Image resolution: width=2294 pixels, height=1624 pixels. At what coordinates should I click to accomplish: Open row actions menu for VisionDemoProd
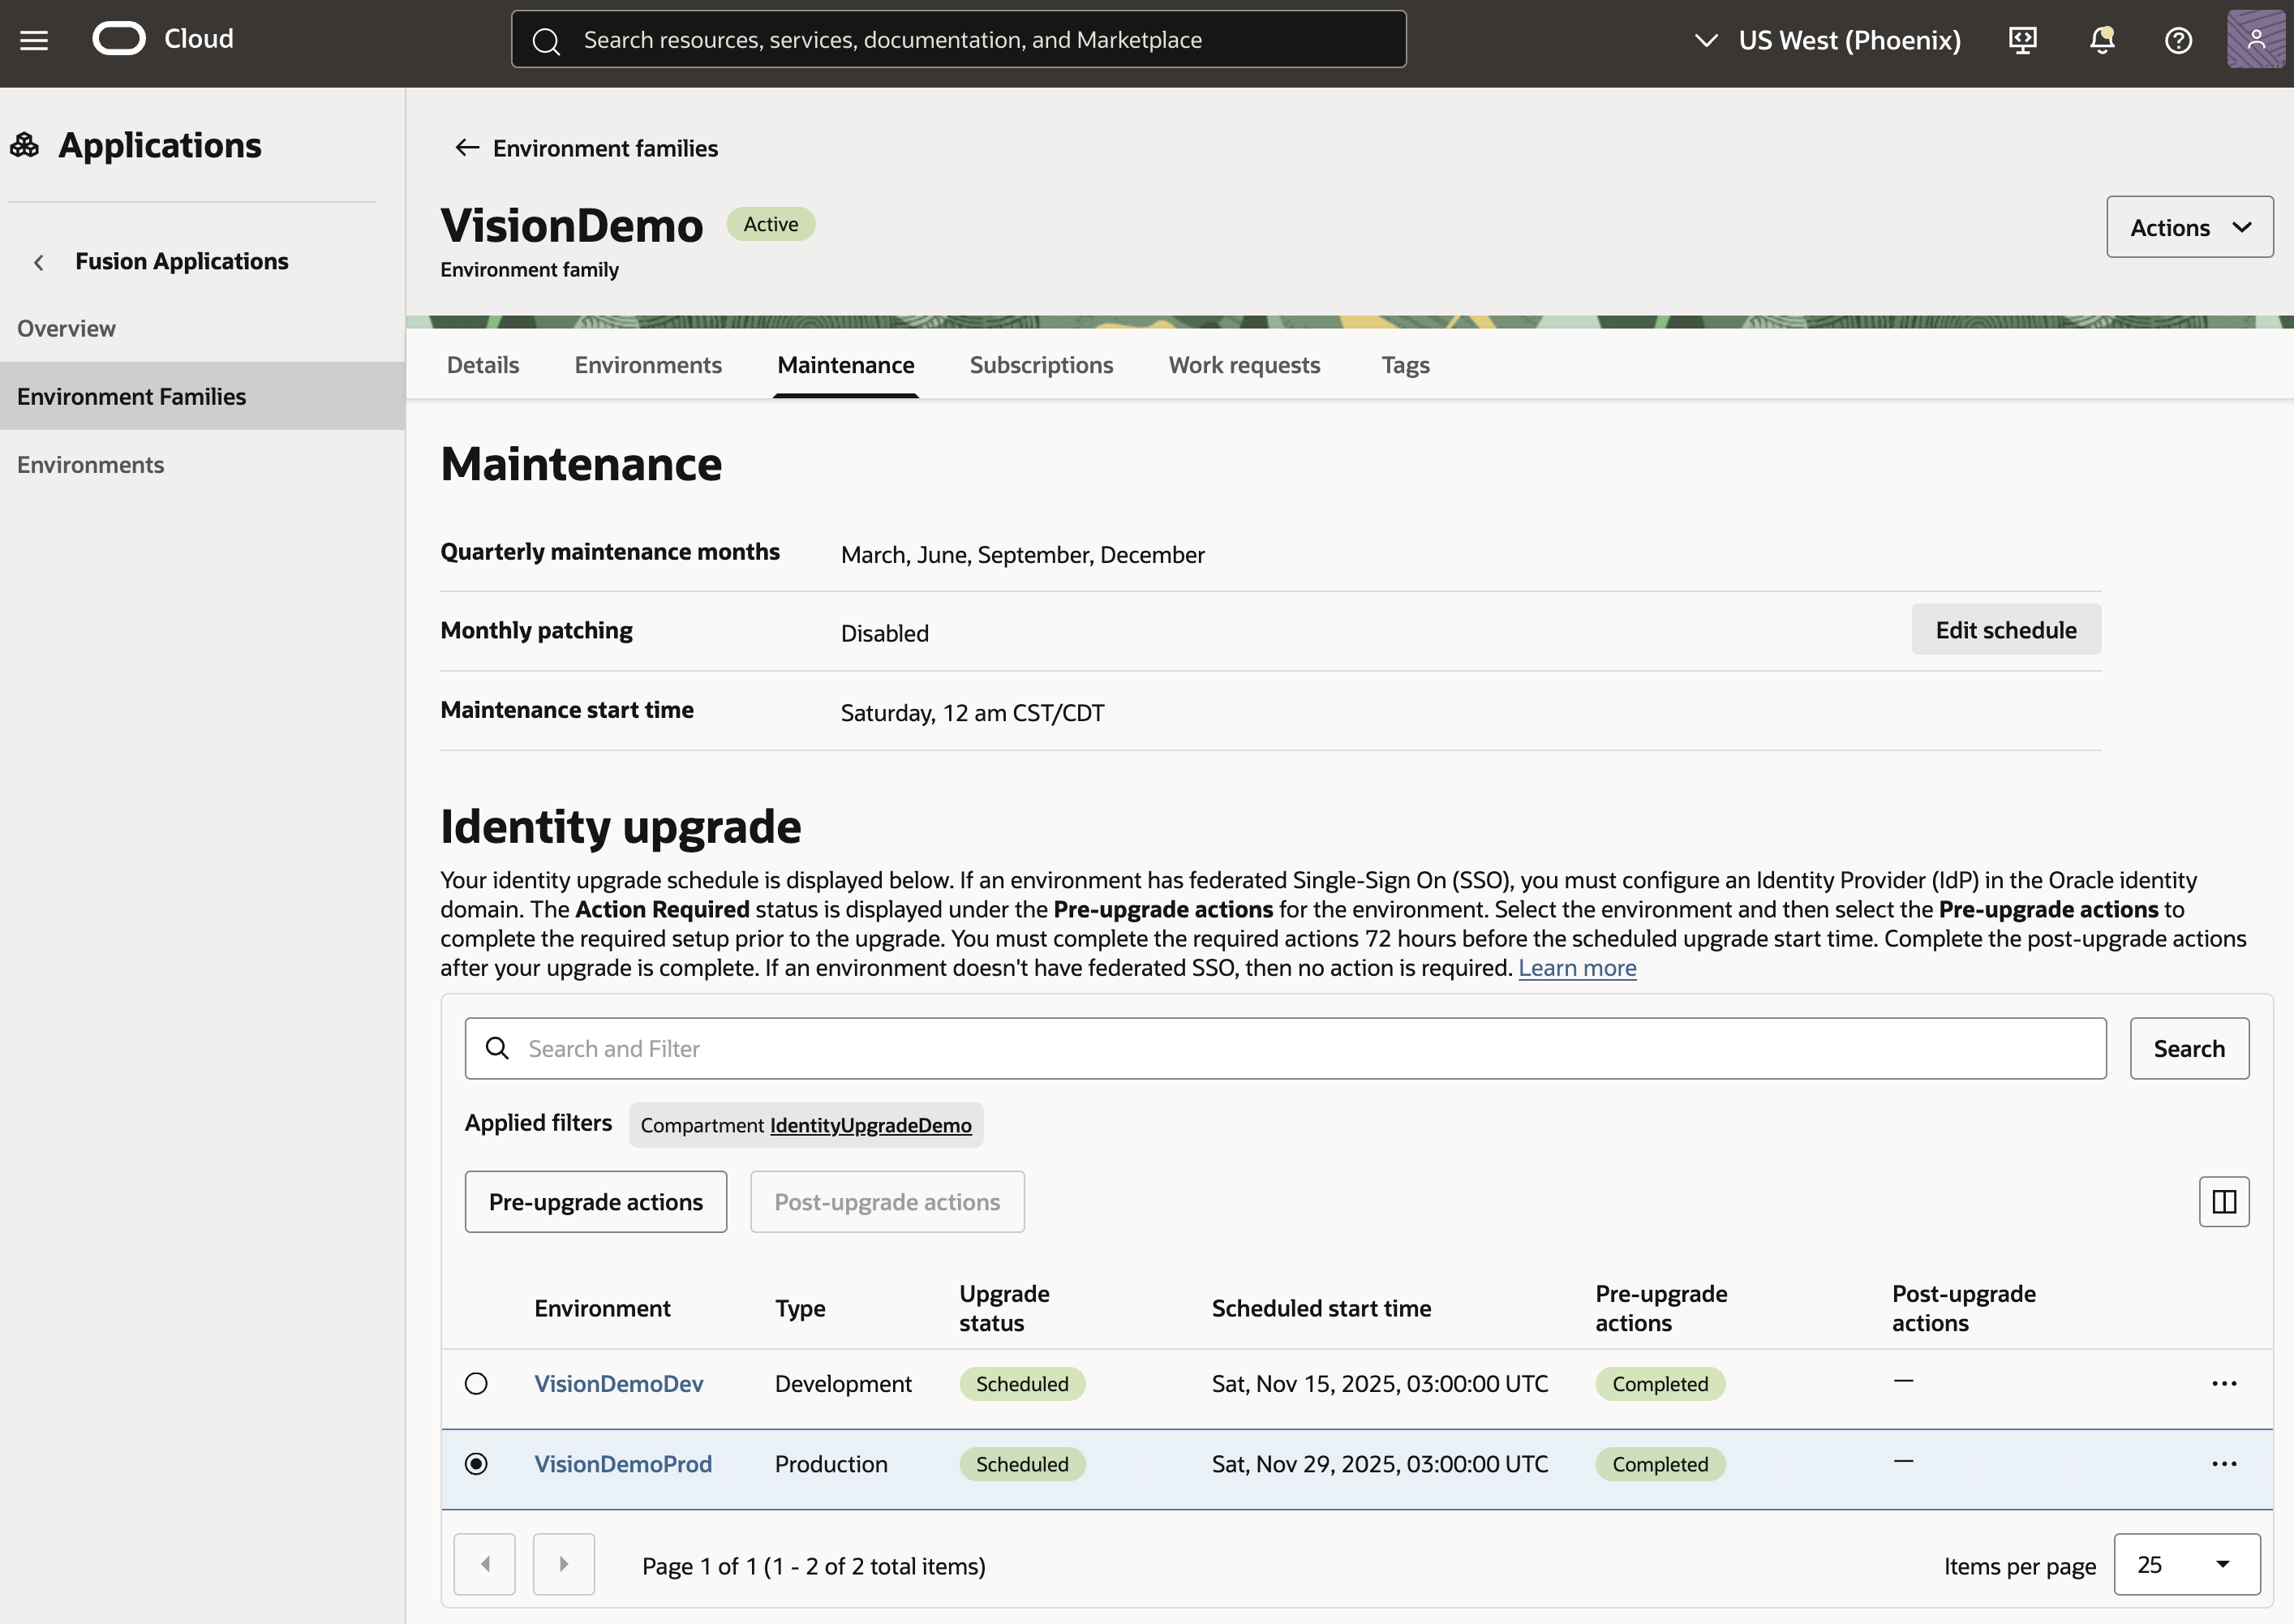[x=2224, y=1464]
